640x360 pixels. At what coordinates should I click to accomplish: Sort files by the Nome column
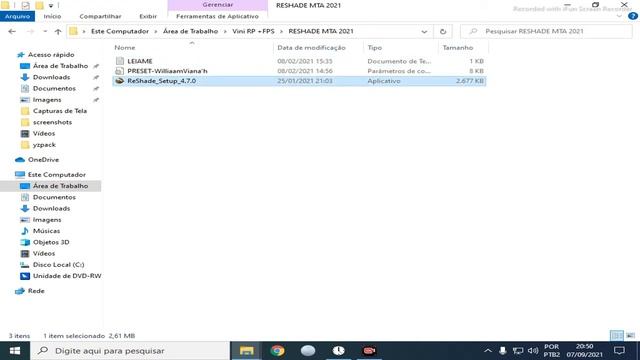click(124, 48)
